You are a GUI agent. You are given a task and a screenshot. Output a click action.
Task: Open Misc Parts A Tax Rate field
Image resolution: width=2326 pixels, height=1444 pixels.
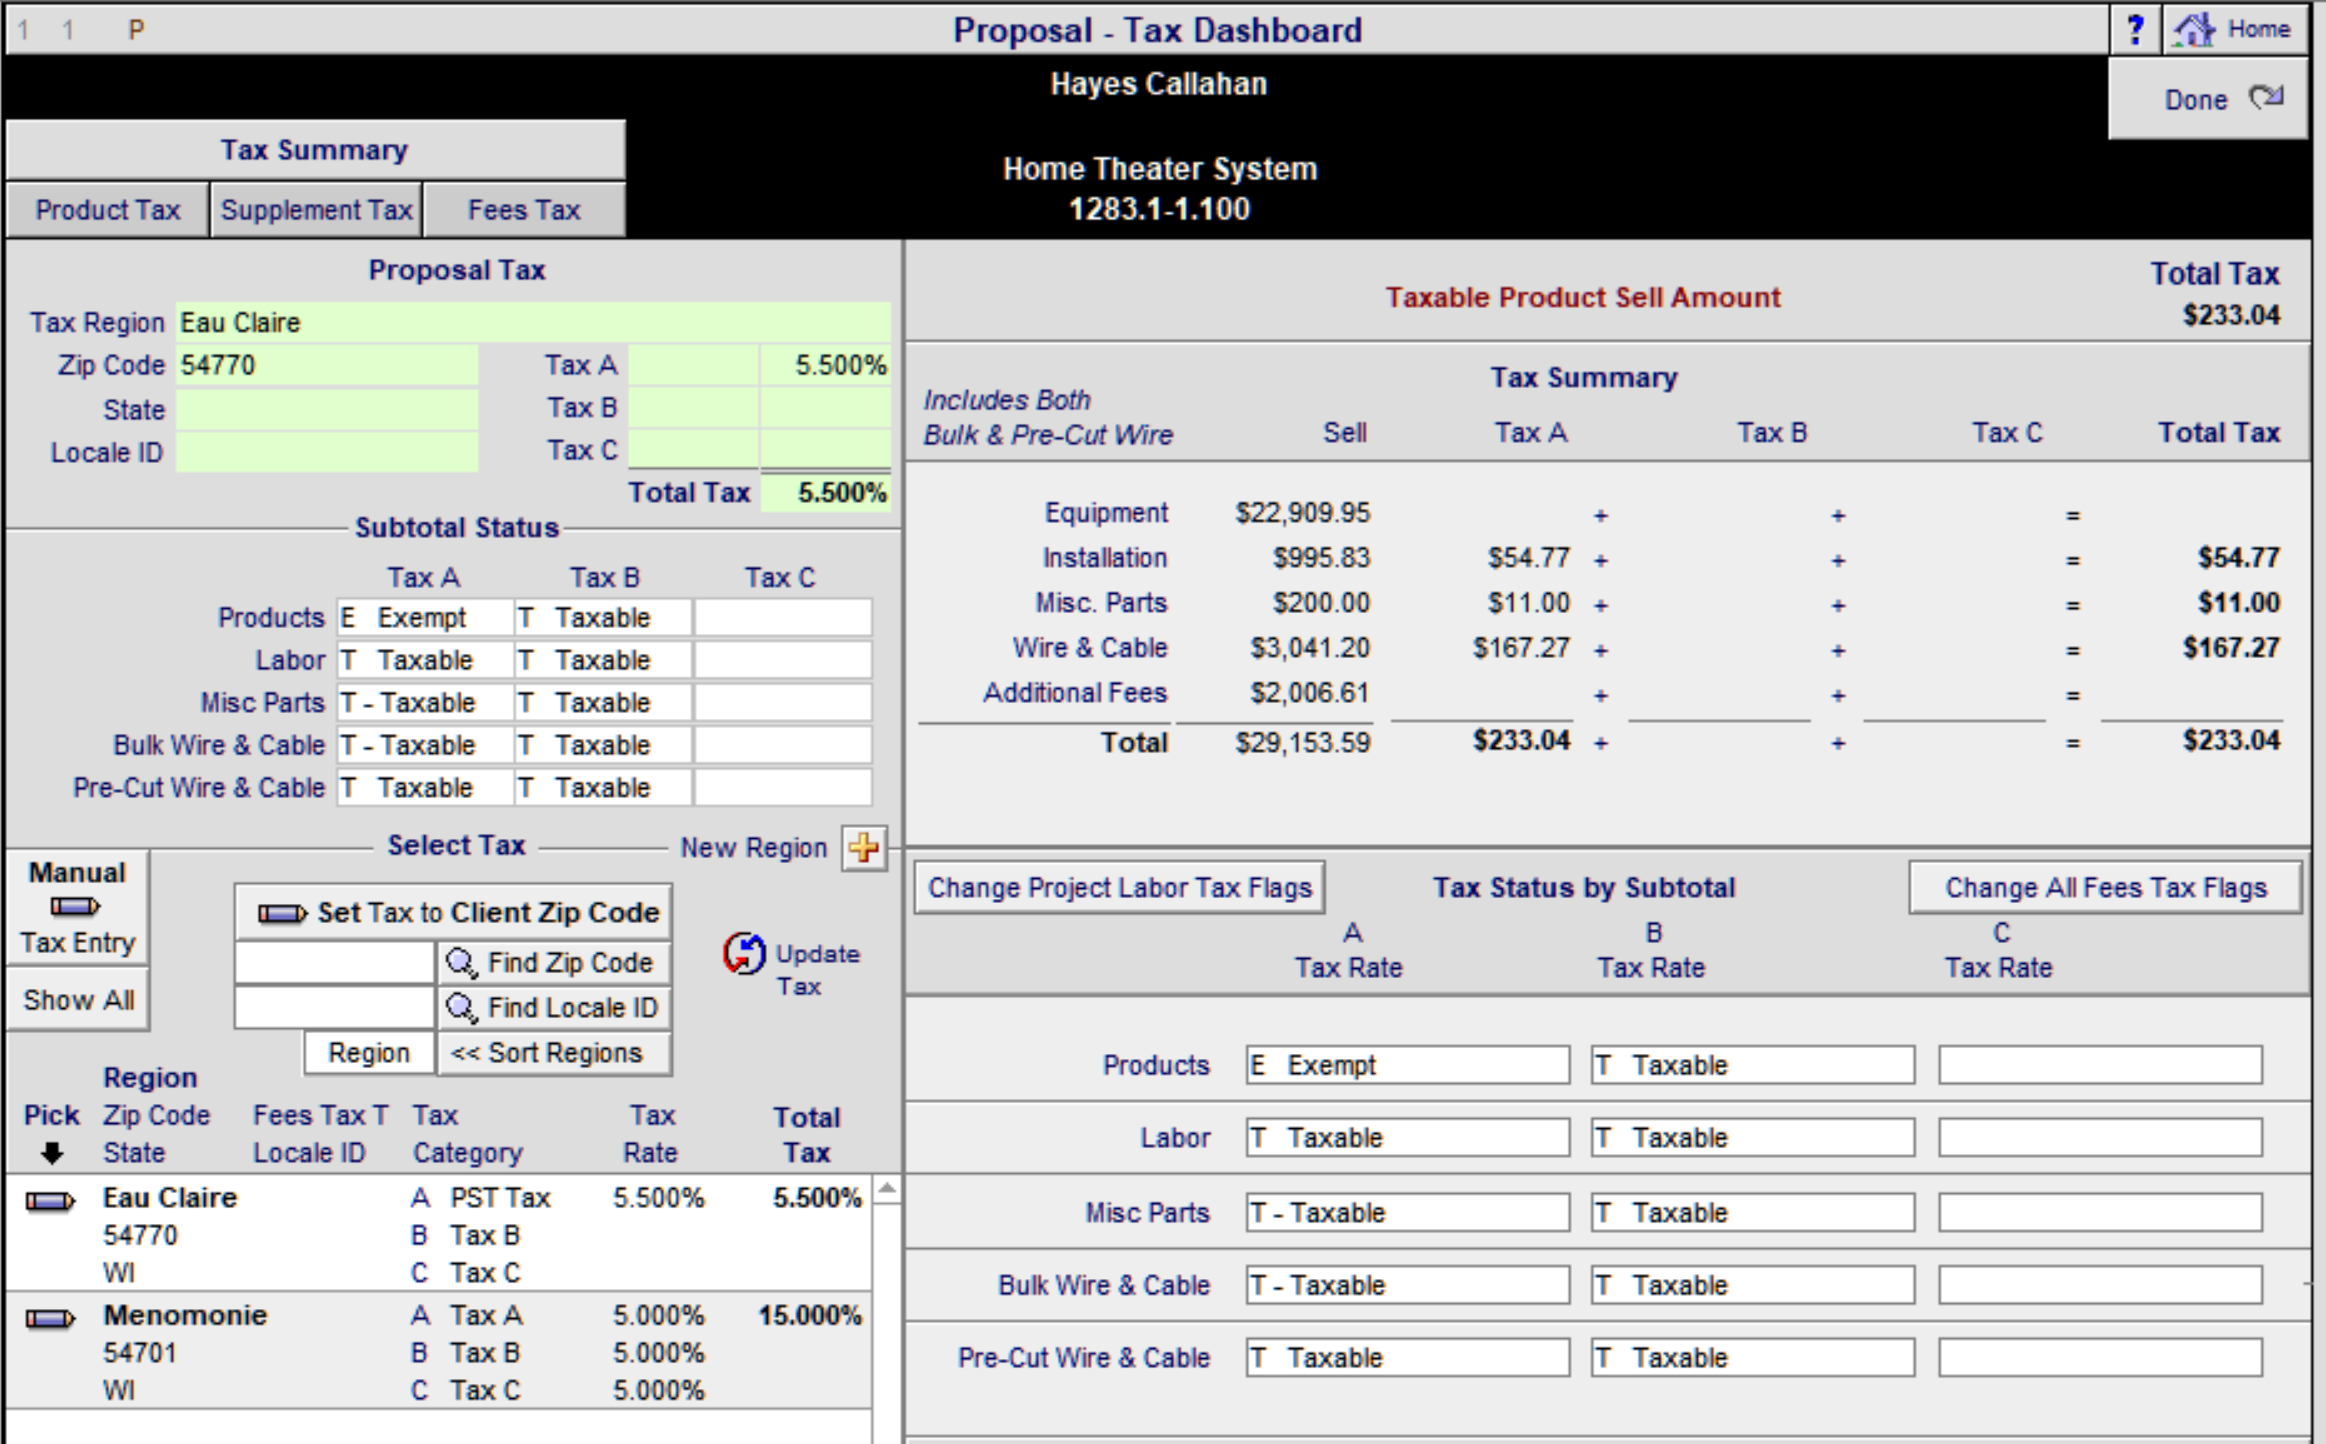[x=1407, y=1212]
